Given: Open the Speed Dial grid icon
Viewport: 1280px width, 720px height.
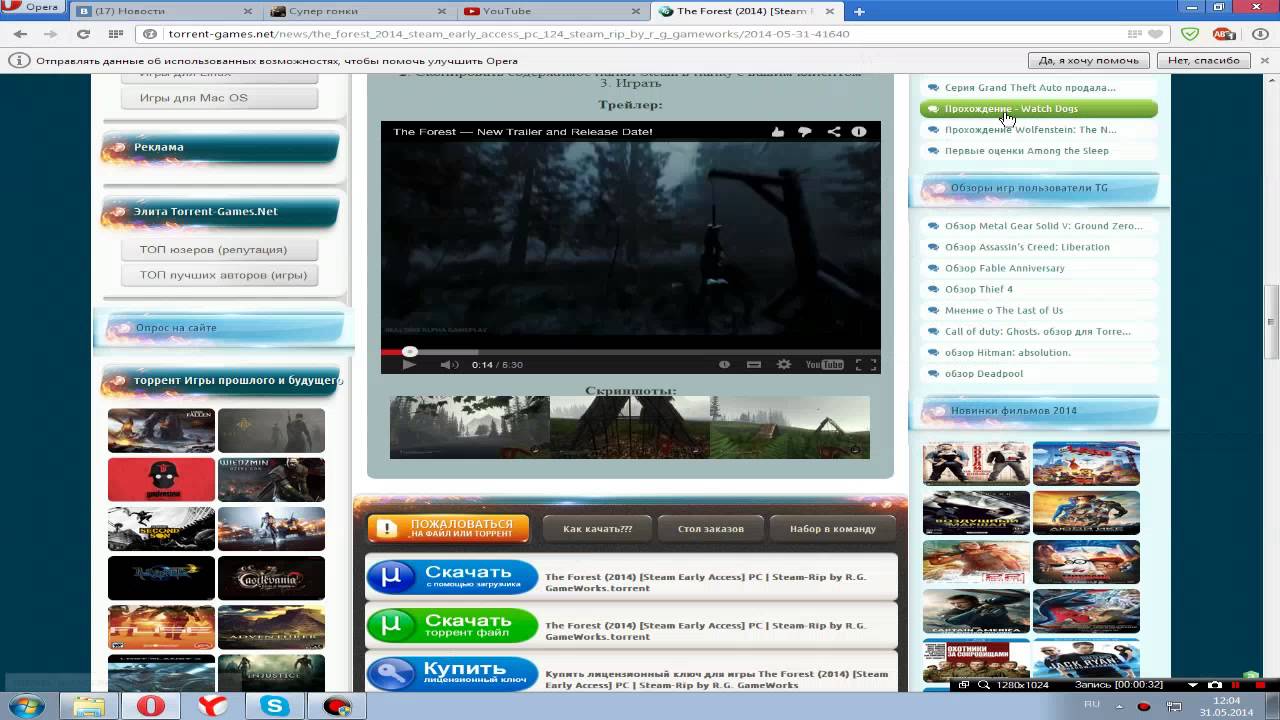Looking at the screenshot, I should coord(116,34).
